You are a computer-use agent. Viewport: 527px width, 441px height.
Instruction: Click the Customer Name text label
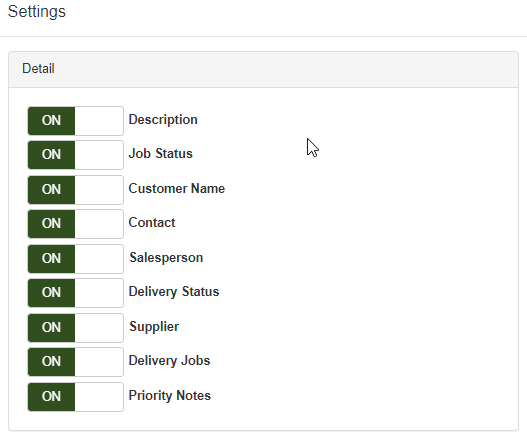177,189
